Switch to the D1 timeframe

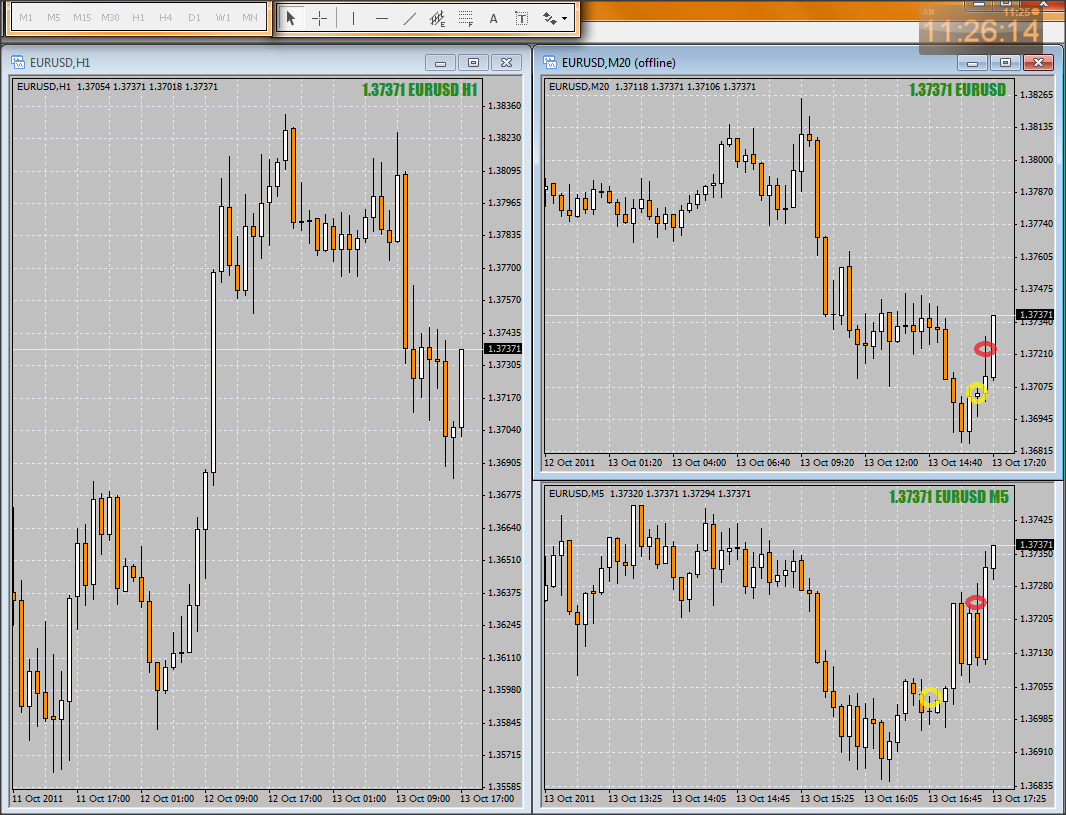tap(194, 18)
